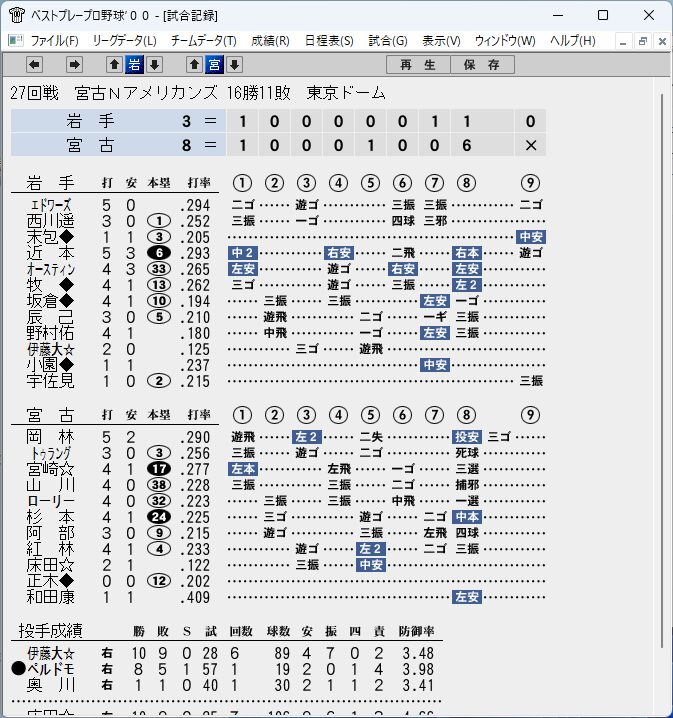
Task: Click home run count 38 for 山川
Action: point(159,485)
